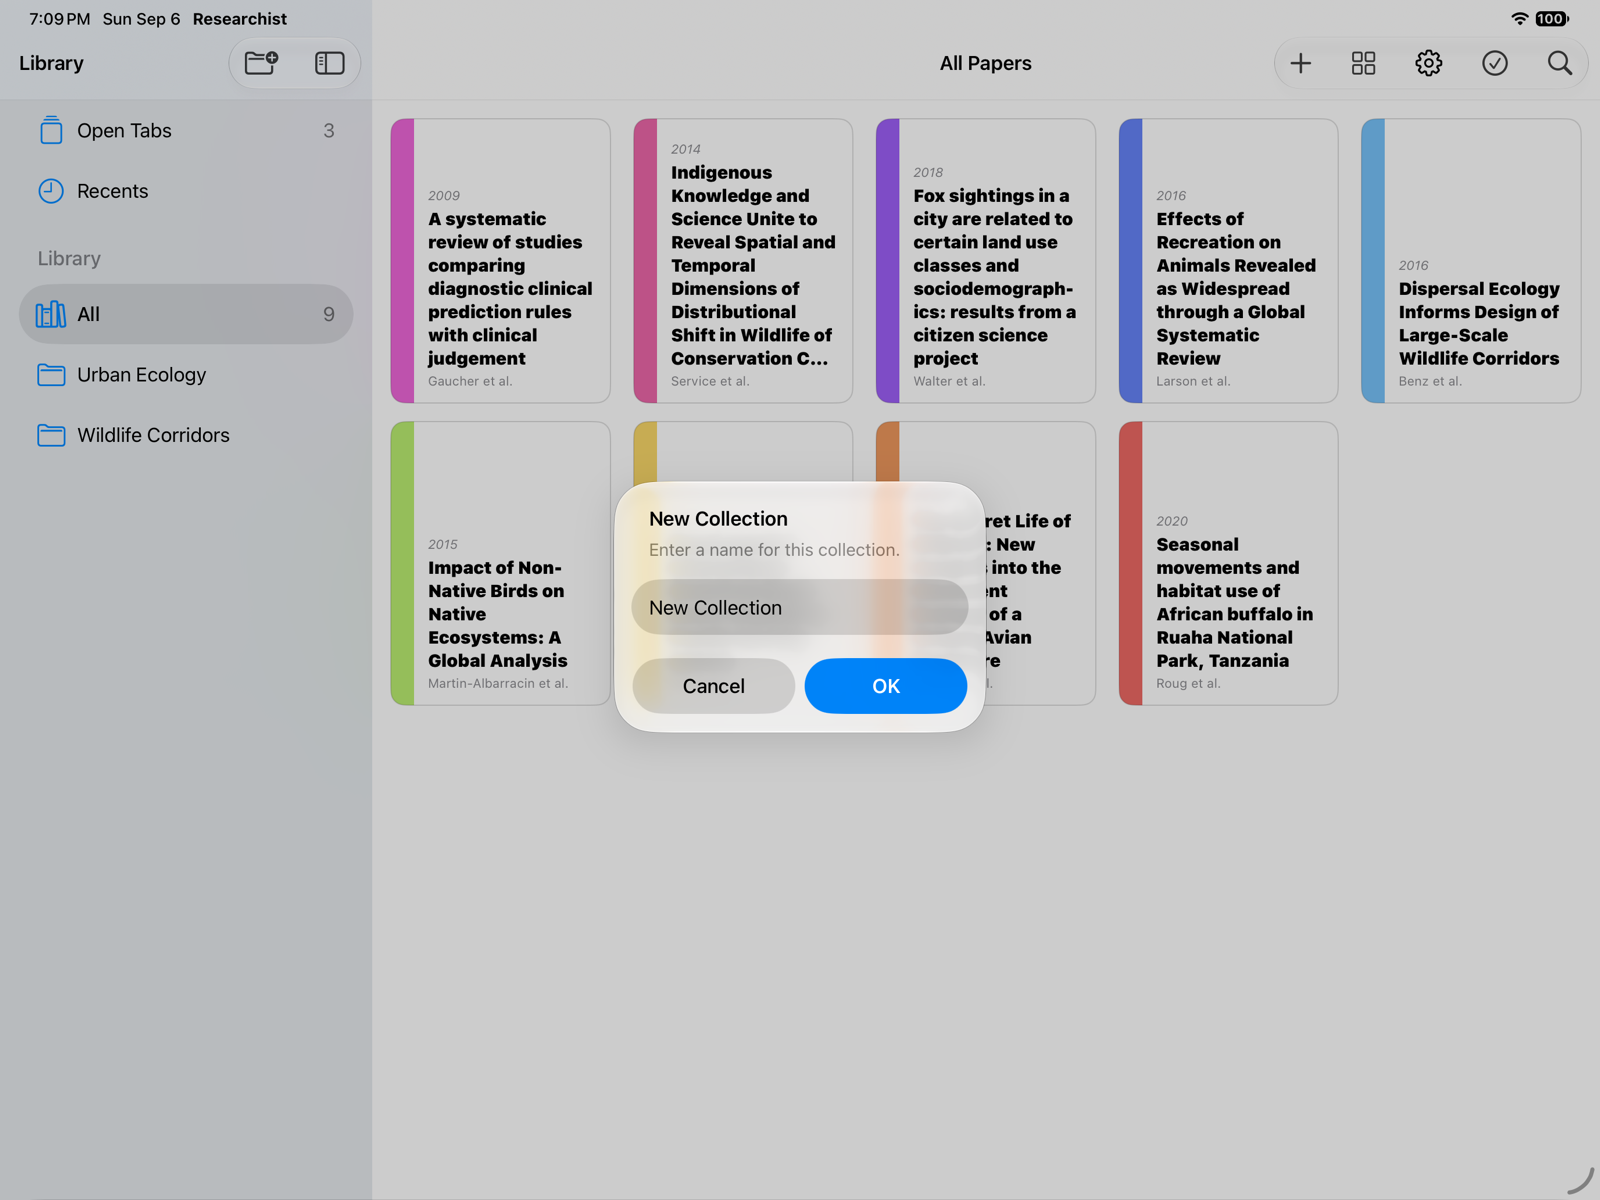Image resolution: width=1600 pixels, height=1200 pixels.
Task: Click the New Collection dialog title
Action: 718,519
